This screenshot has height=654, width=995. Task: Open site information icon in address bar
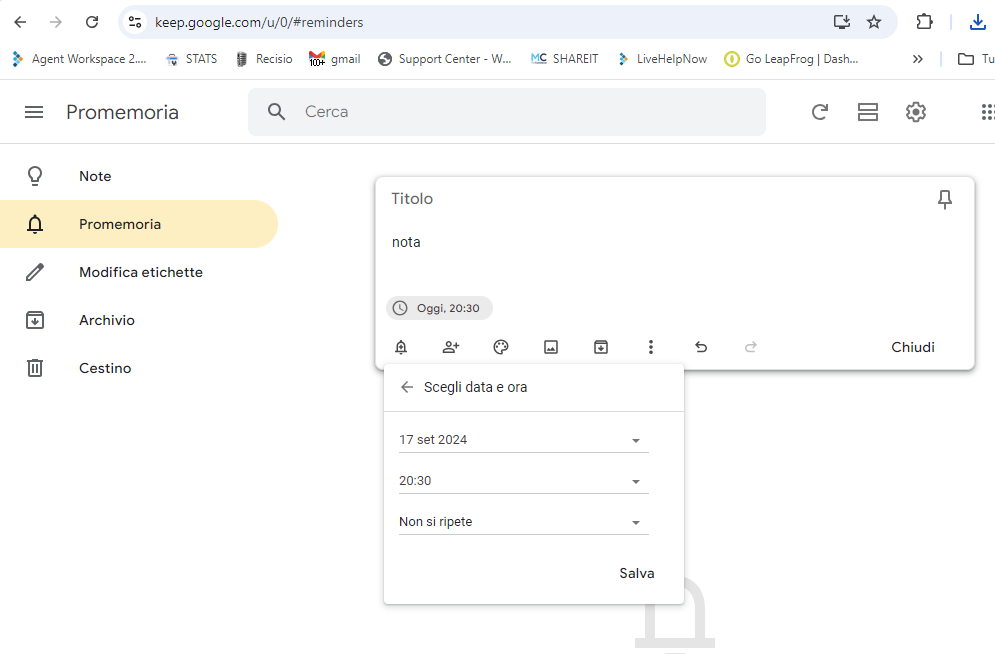click(x=135, y=22)
